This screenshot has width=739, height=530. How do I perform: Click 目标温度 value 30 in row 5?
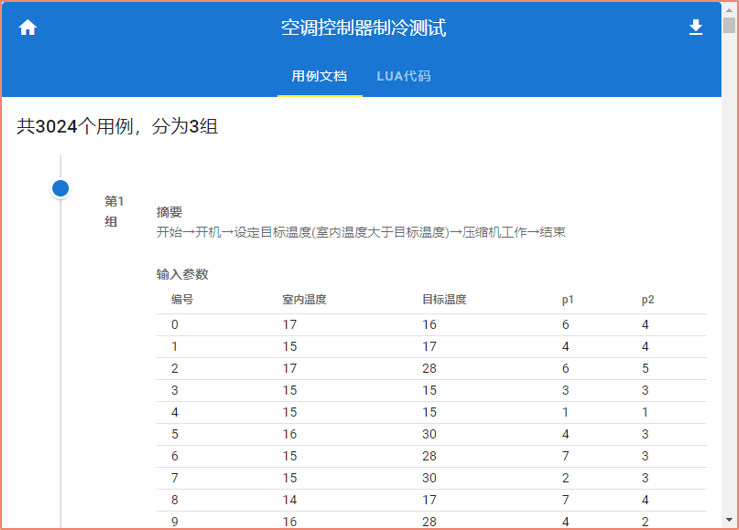[429, 434]
